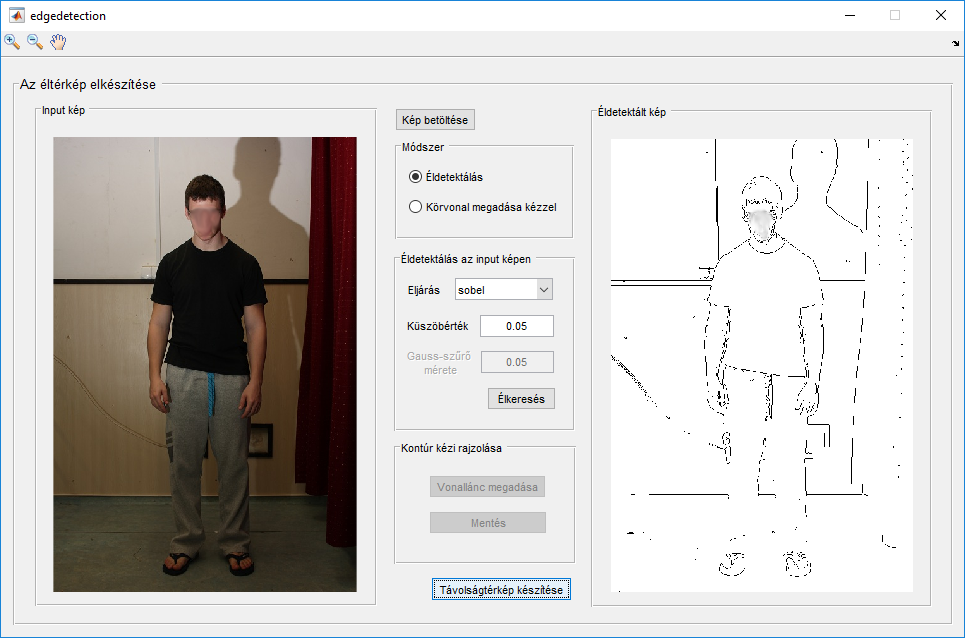Select the Zoom In magnifier tool

click(x=12, y=42)
